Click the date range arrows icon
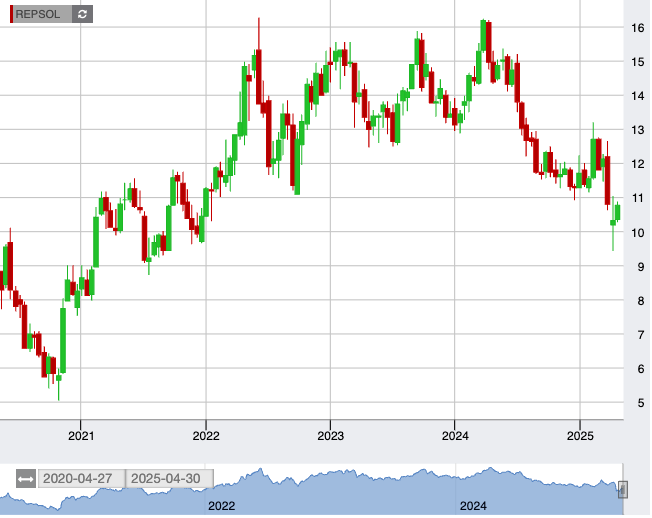The width and height of the screenshot is (652, 518). [x=26, y=479]
